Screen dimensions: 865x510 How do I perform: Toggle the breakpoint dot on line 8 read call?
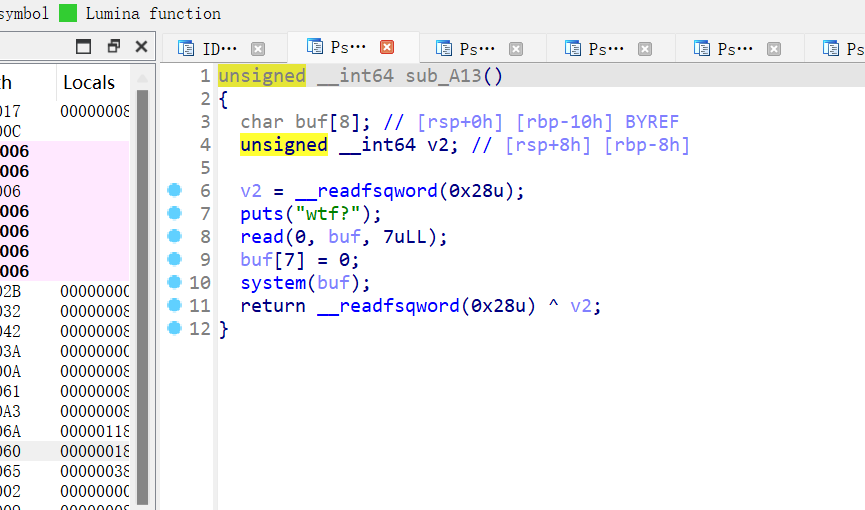(x=175, y=236)
